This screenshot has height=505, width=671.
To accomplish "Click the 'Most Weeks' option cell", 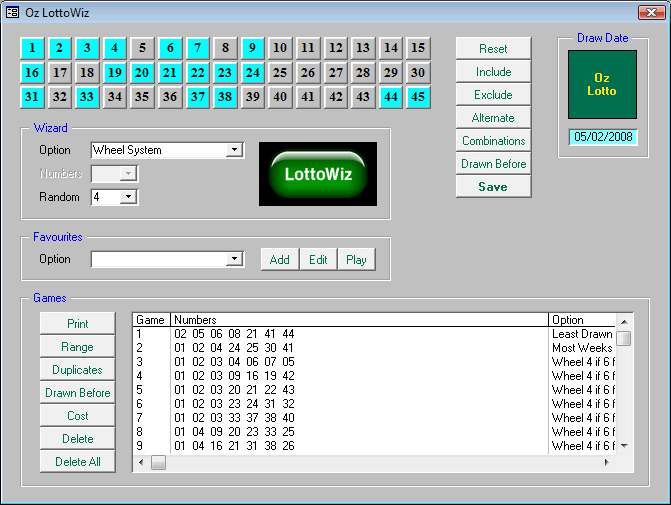I will click(x=582, y=348).
